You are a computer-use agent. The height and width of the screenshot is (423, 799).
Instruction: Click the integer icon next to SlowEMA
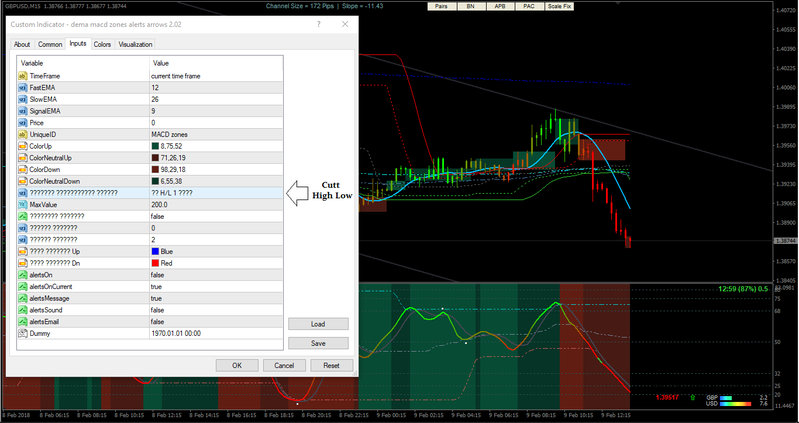(22, 99)
